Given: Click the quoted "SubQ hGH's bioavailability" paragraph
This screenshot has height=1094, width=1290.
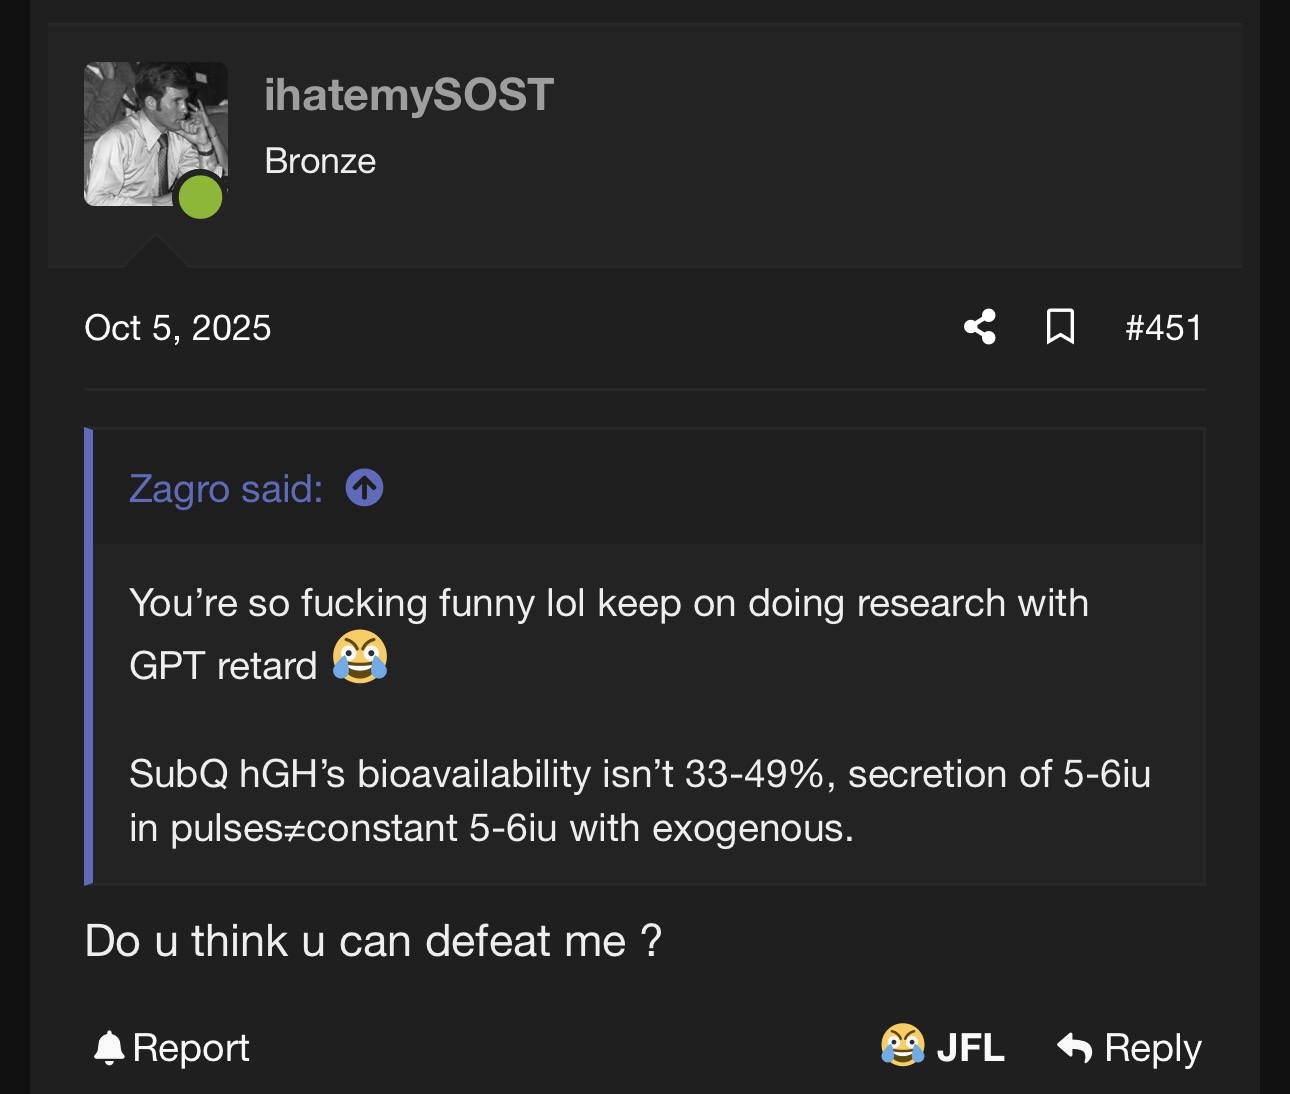Looking at the screenshot, I should click(640, 801).
